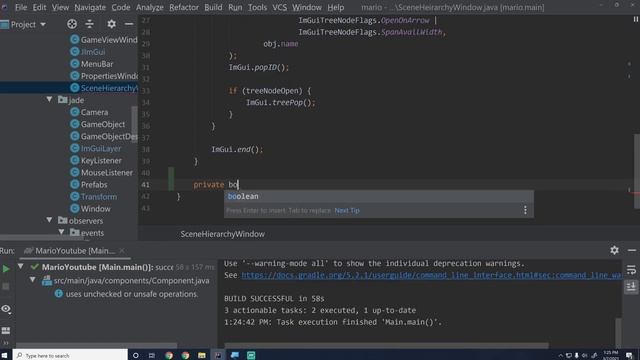Open the File menu

tap(21, 7)
